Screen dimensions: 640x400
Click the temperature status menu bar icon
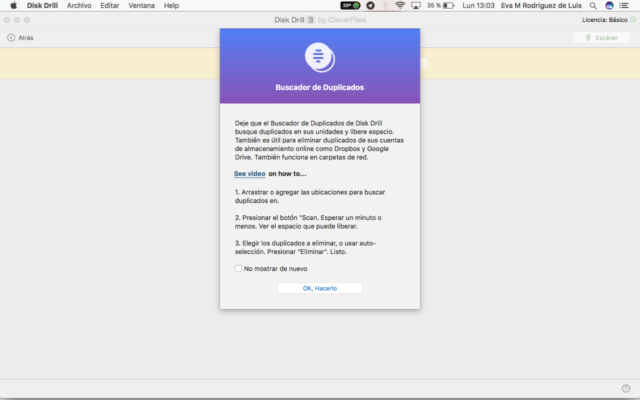[351, 5]
